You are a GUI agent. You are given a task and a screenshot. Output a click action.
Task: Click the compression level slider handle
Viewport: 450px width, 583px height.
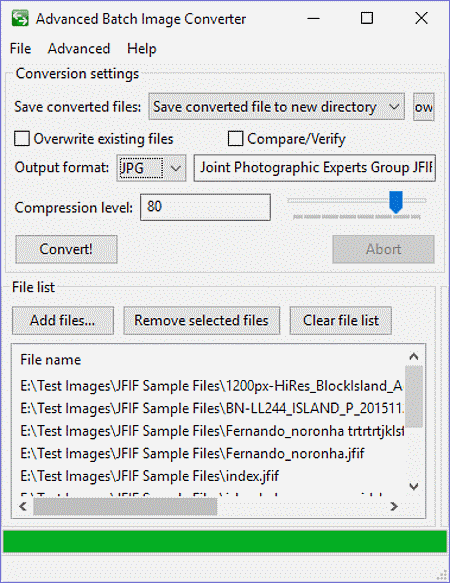[x=396, y=202]
